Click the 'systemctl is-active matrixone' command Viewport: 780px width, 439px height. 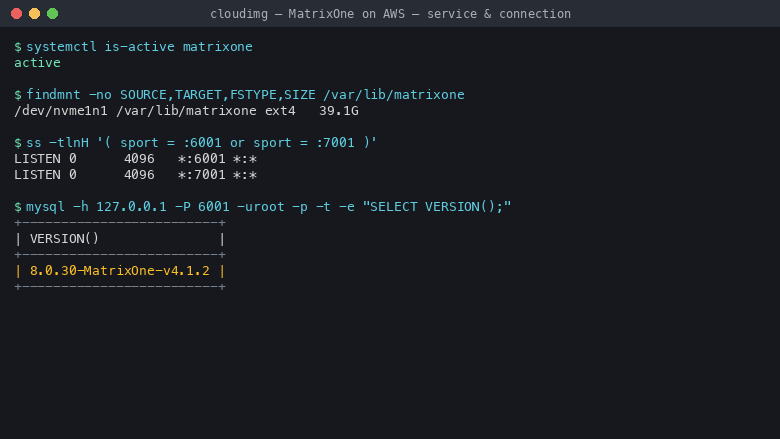coord(139,47)
